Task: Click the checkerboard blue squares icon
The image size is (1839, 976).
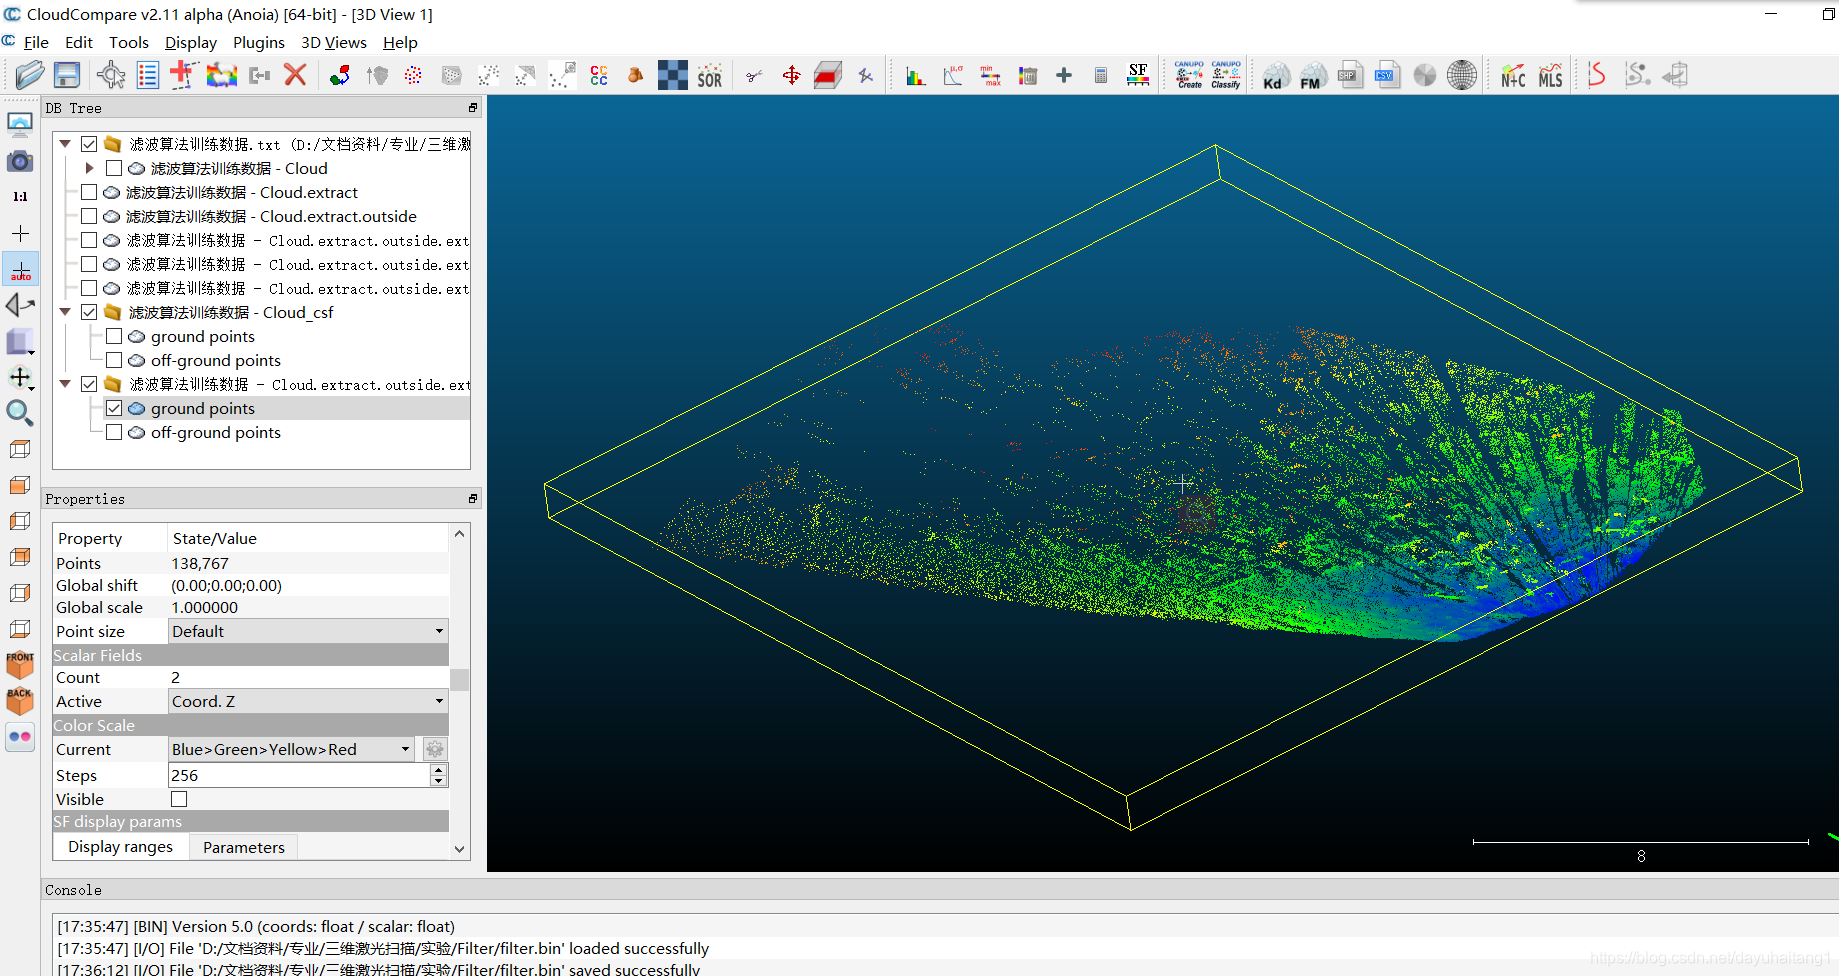Action: pos(672,75)
